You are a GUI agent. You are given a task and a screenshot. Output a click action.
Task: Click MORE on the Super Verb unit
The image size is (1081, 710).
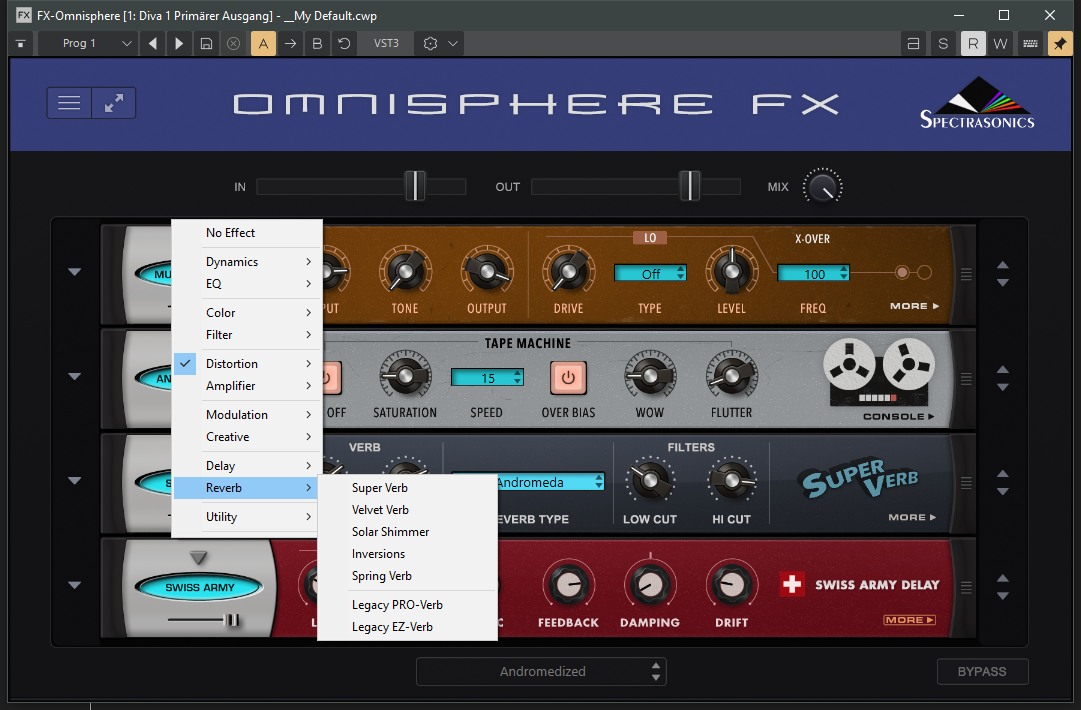tap(913, 517)
